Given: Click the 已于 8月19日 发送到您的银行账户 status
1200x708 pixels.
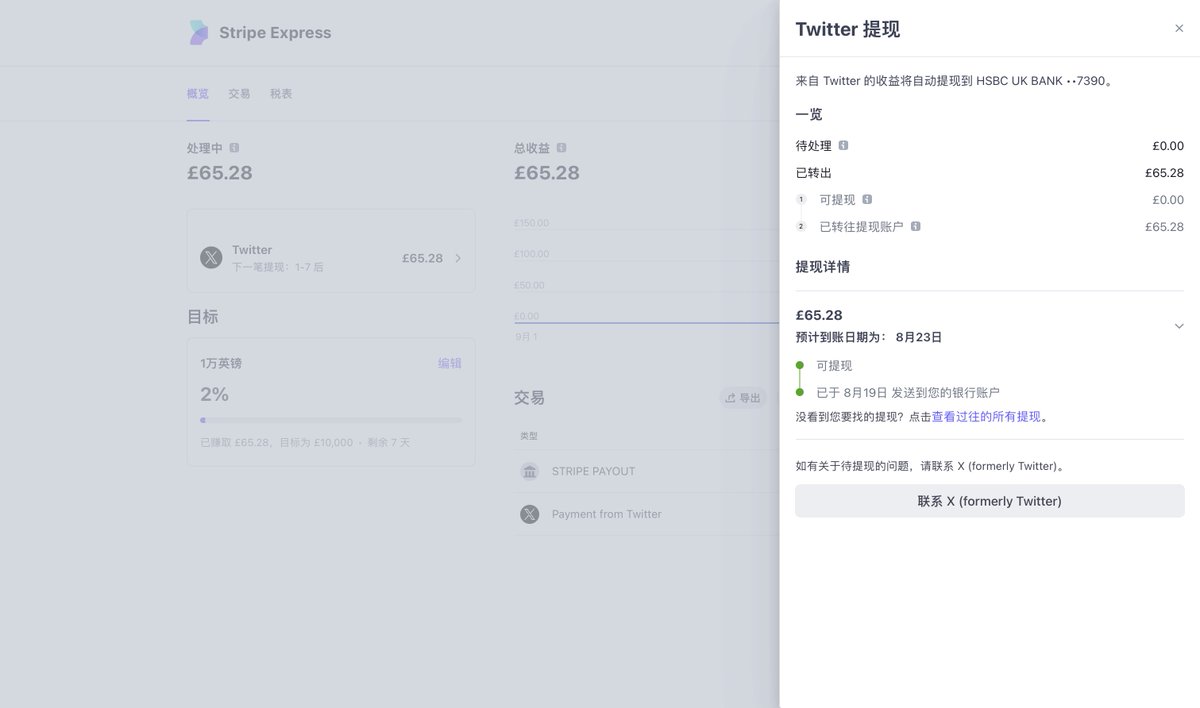Looking at the screenshot, I should click(x=908, y=393).
